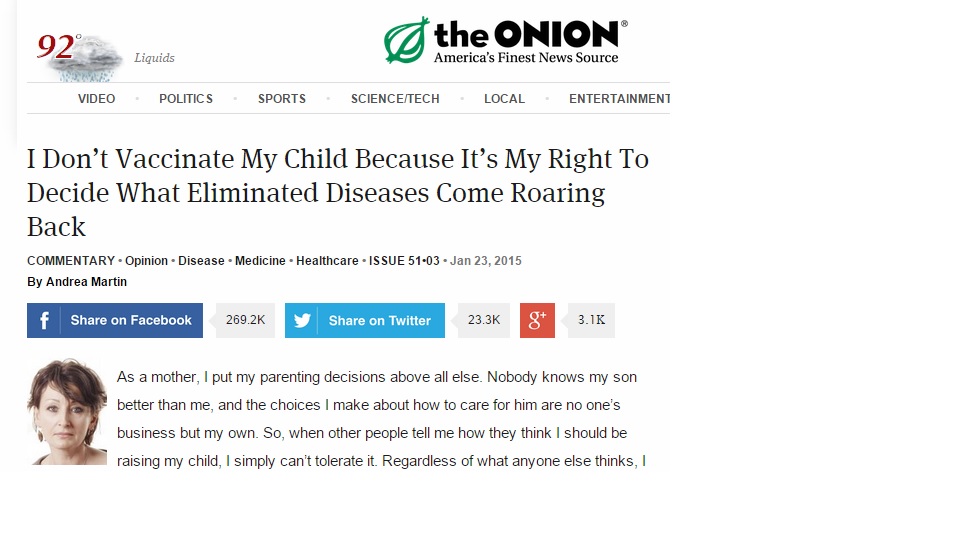Click the Twitter bird icon
This screenshot has height=540, width=960.
pos(303,321)
